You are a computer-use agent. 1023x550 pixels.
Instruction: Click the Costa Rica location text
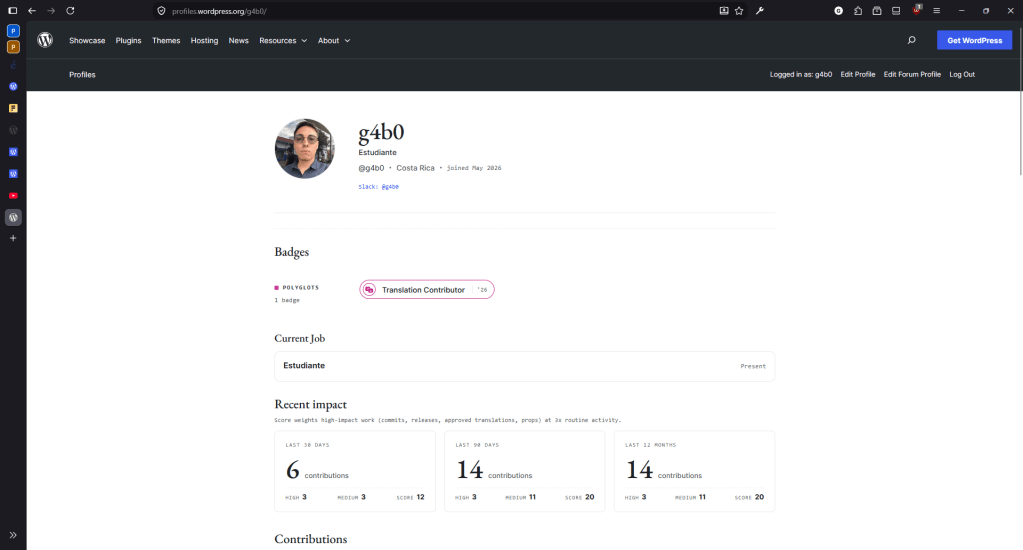coord(415,168)
